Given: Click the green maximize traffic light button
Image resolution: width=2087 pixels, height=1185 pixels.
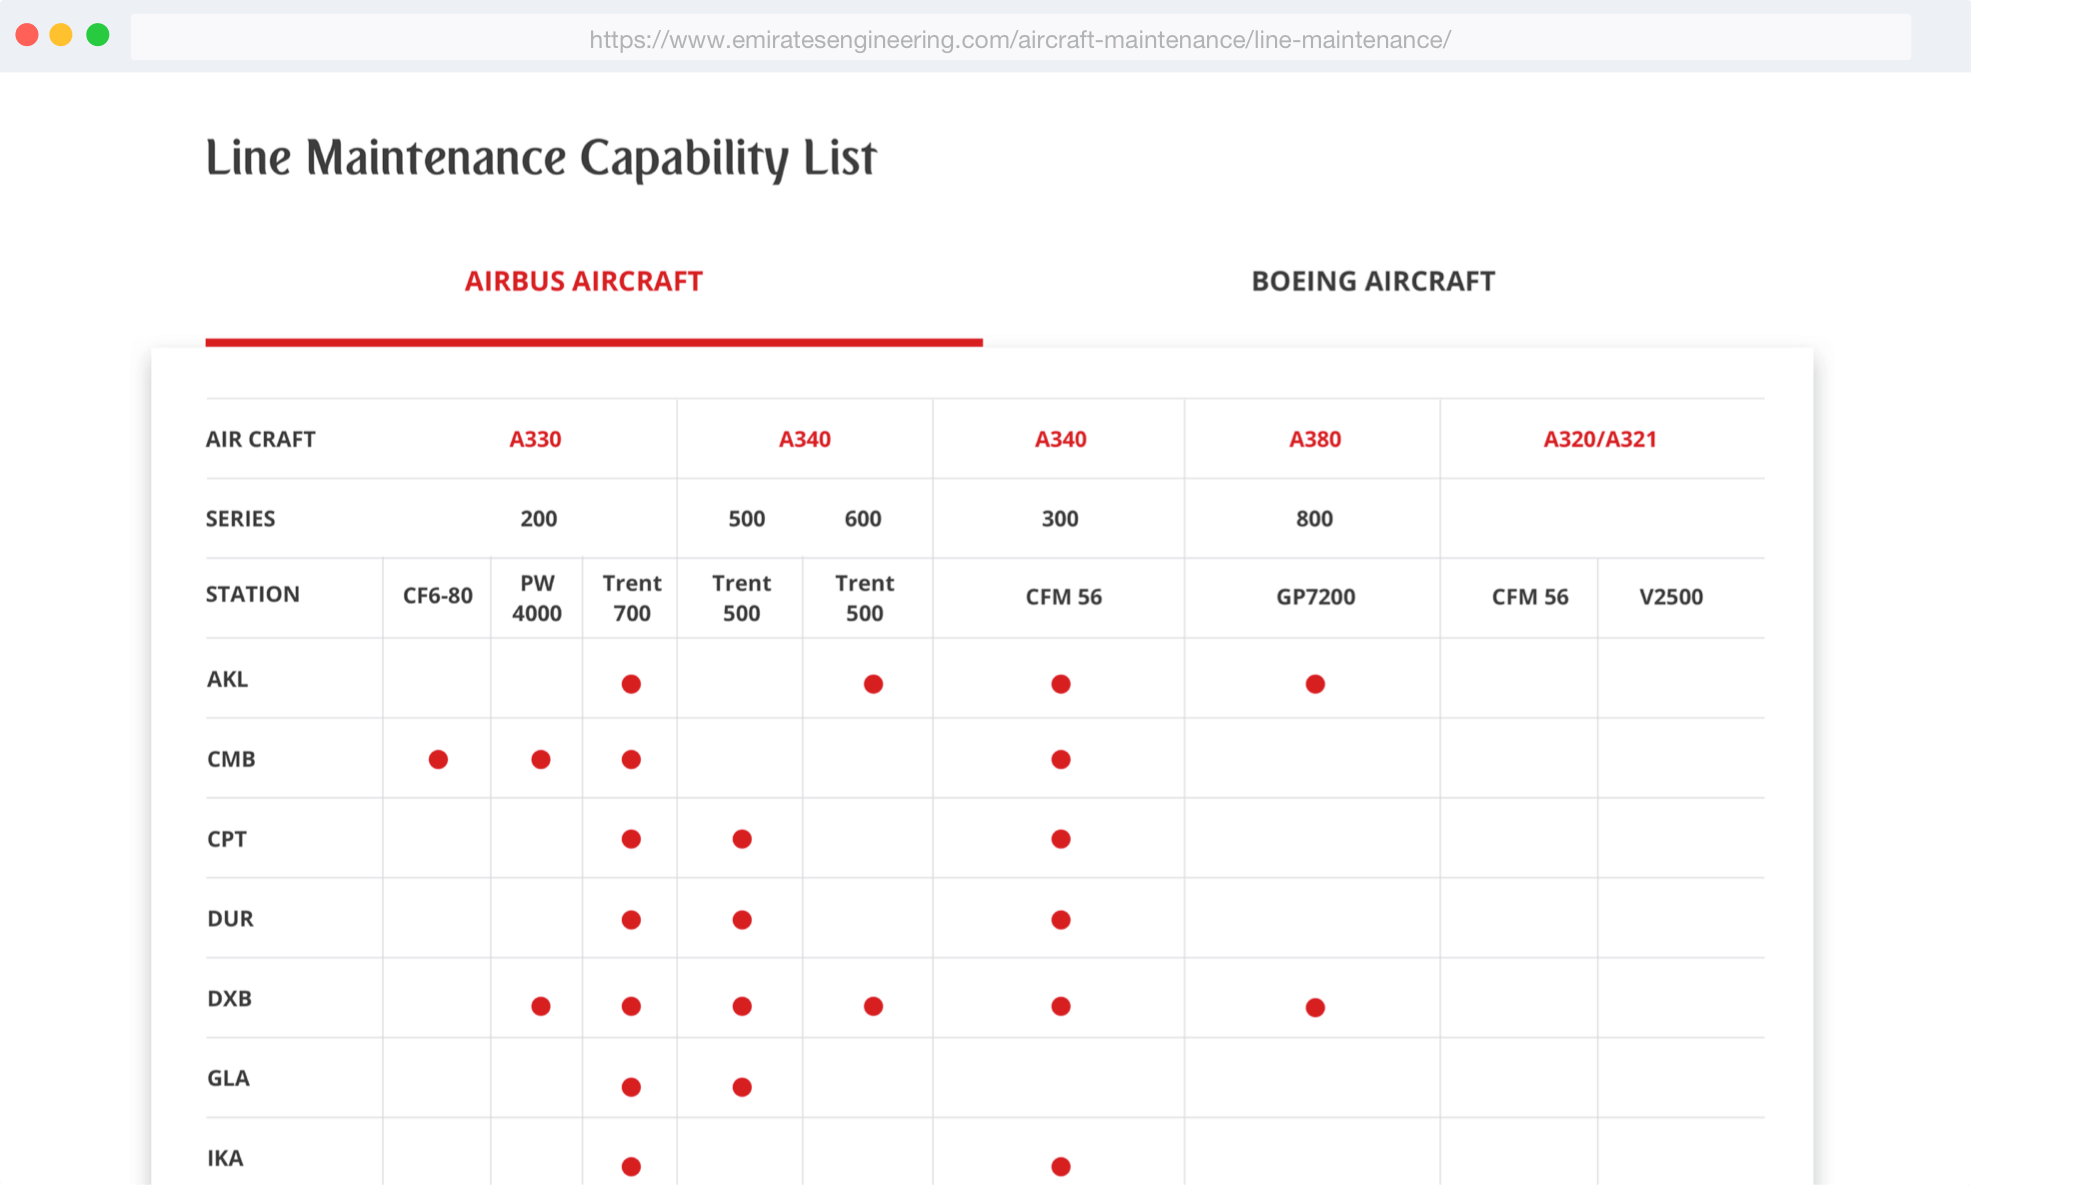Looking at the screenshot, I should tap(98, 33).
